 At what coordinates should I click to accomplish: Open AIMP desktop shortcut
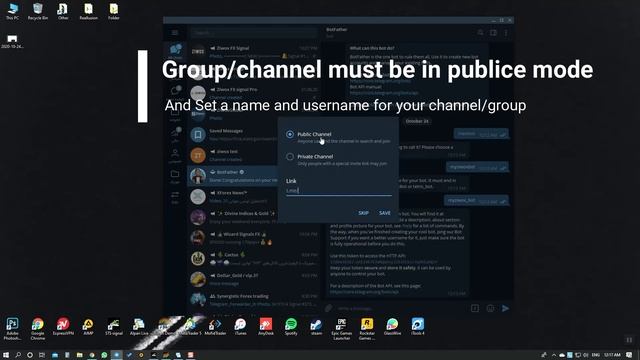tap(88, 327)
